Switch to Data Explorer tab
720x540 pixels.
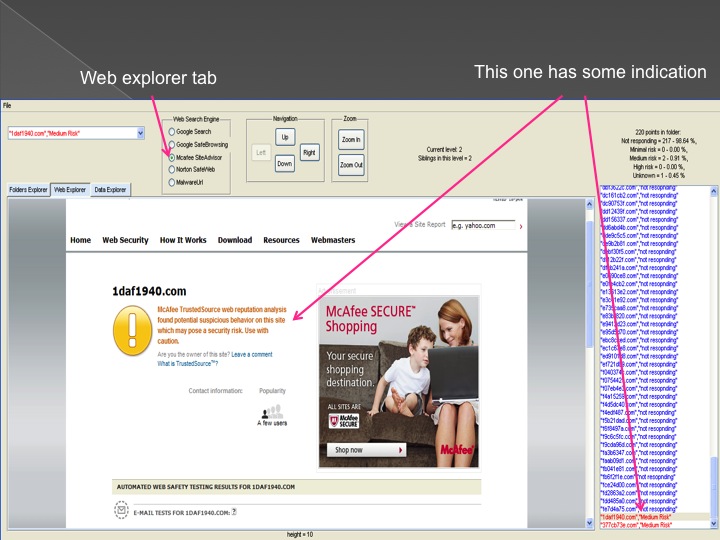click(x=110, y=190)
